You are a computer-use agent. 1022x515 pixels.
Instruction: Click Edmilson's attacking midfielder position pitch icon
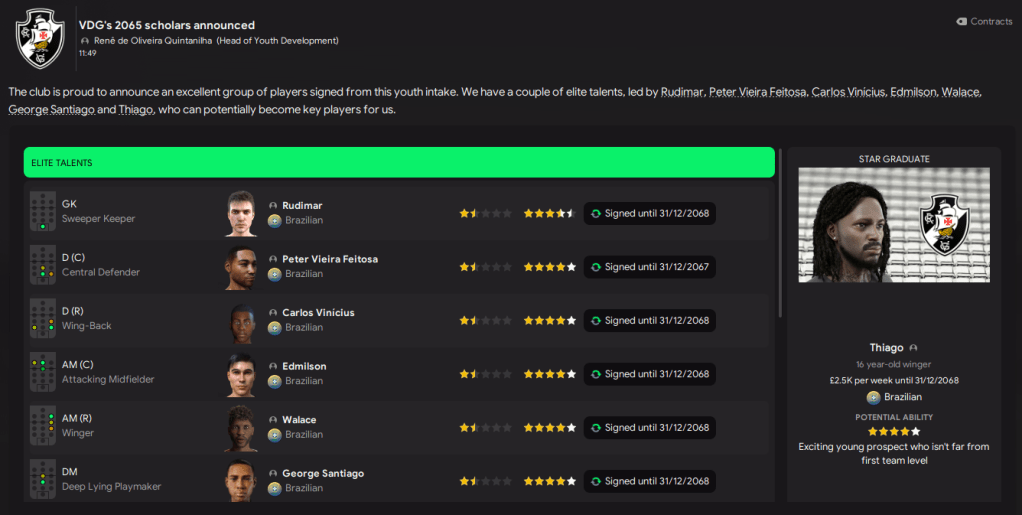[43, 373]
